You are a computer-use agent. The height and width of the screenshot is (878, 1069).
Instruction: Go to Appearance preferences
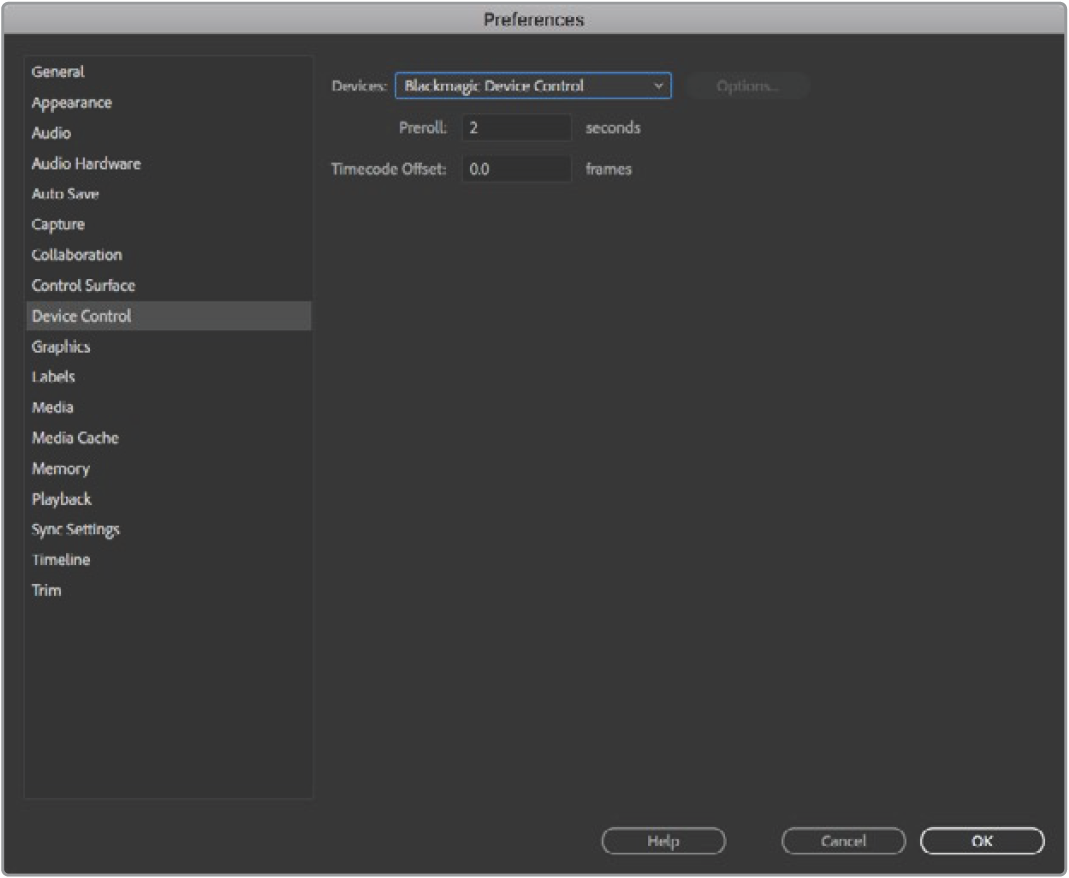[72, 103]
